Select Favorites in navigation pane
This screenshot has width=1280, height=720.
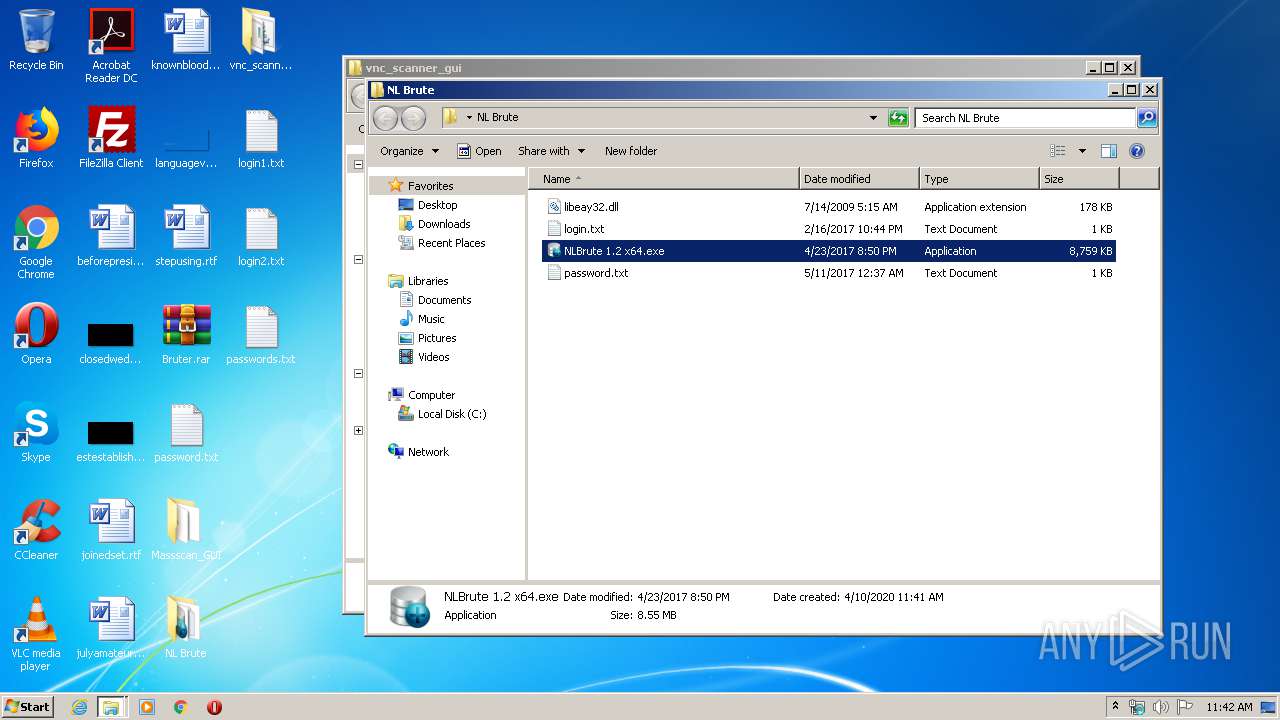click(x=430, y=186)
